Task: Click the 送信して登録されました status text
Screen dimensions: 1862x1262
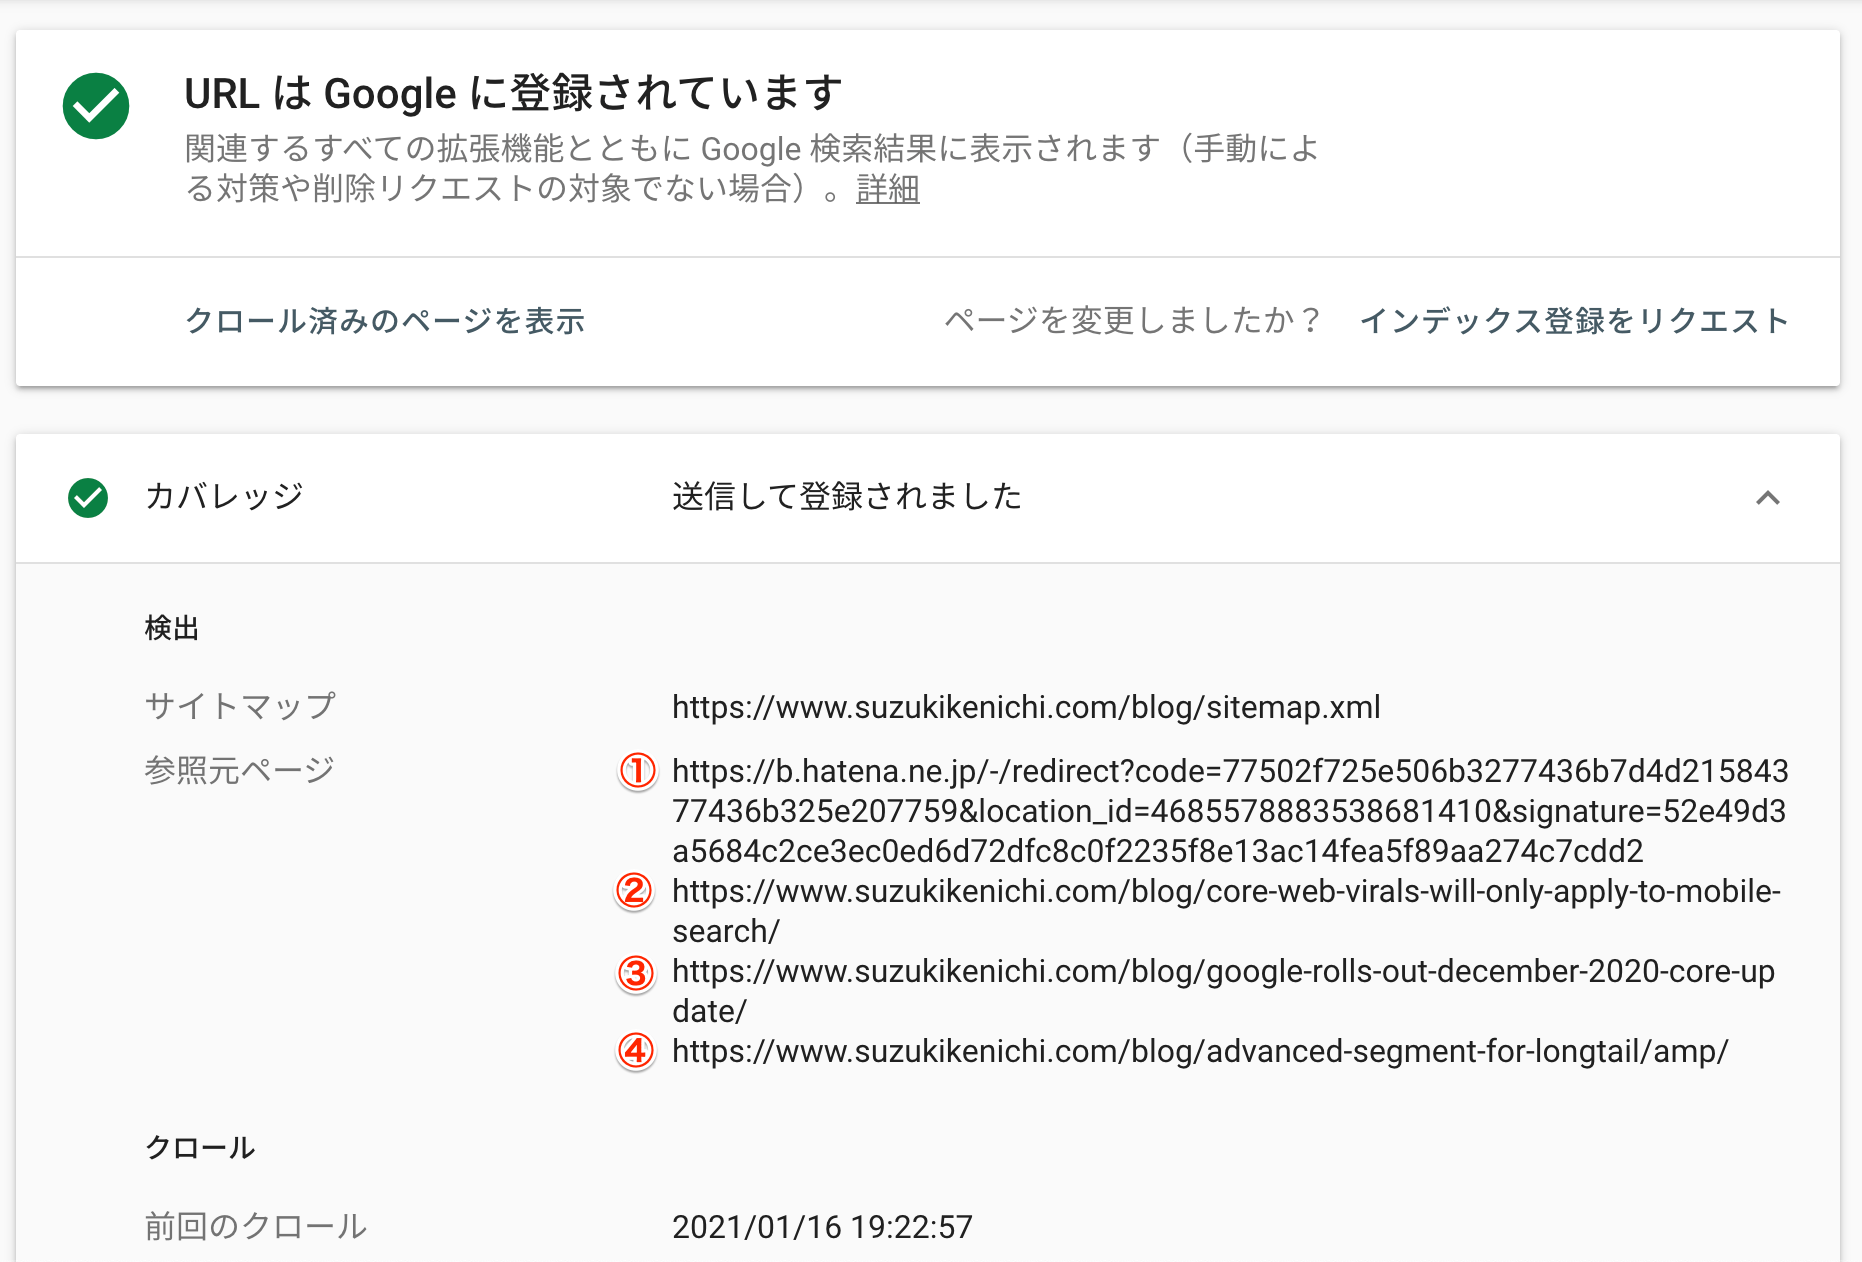Action: [847, 497]
